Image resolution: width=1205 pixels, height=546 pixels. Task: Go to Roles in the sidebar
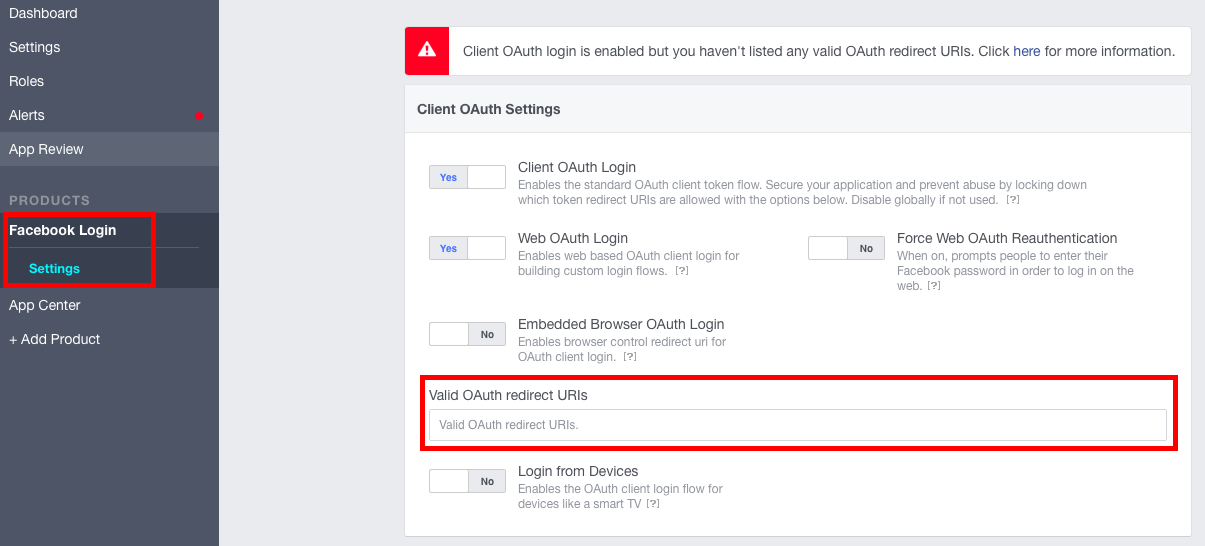pos(27,81)
